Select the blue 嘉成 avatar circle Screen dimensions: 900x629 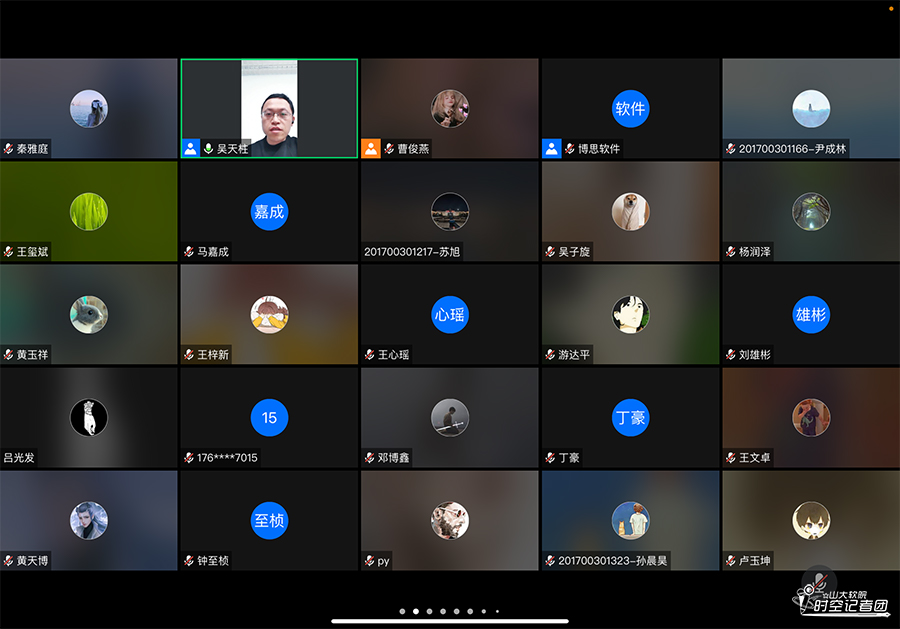269,211
